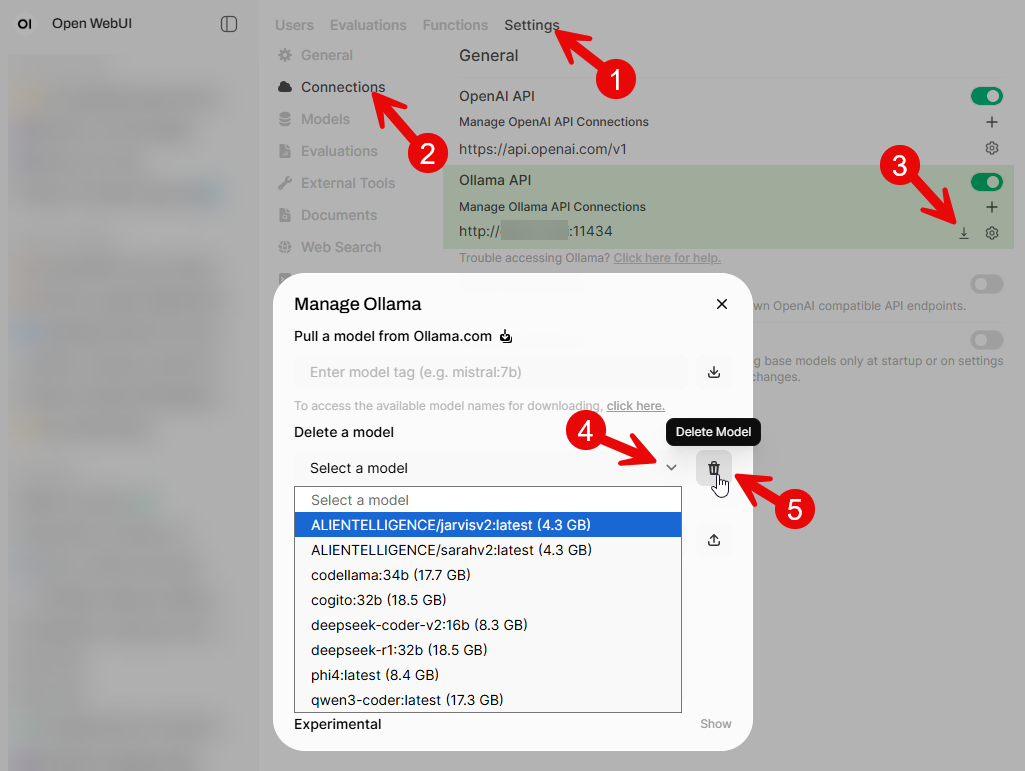
Task: Disable the OpenAI API toggle
Action: (x=986, y=96)
